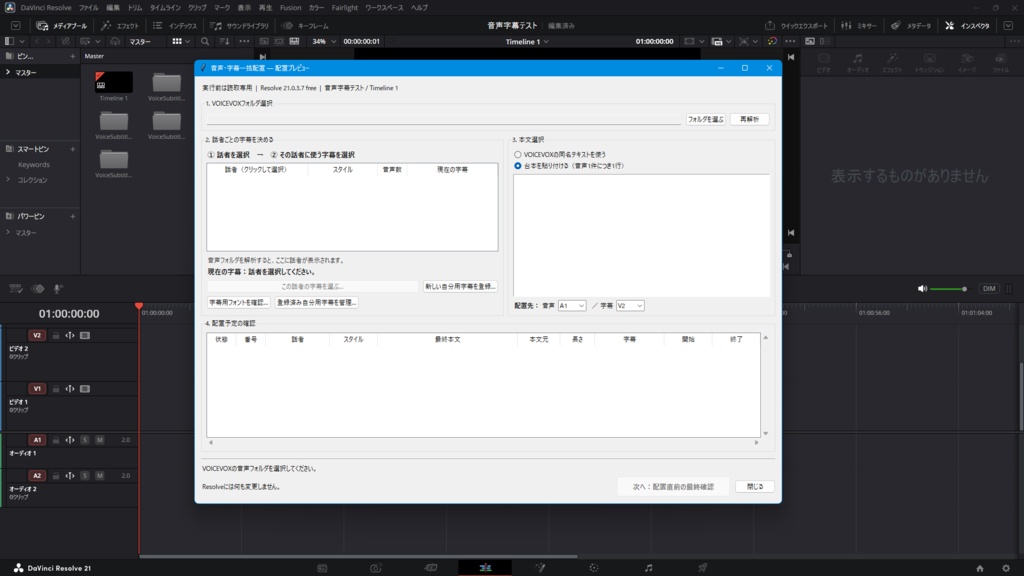Screen dimensions: 1024x576
Task: Open the Fusion menu in menu bar
Action: click(x=290, y=8)
